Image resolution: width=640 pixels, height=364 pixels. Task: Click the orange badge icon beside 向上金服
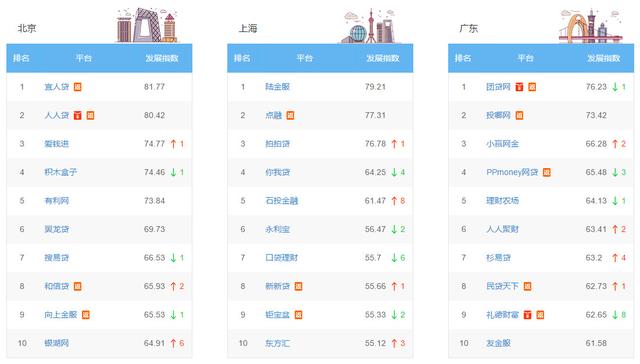click(x=86, y=315)
